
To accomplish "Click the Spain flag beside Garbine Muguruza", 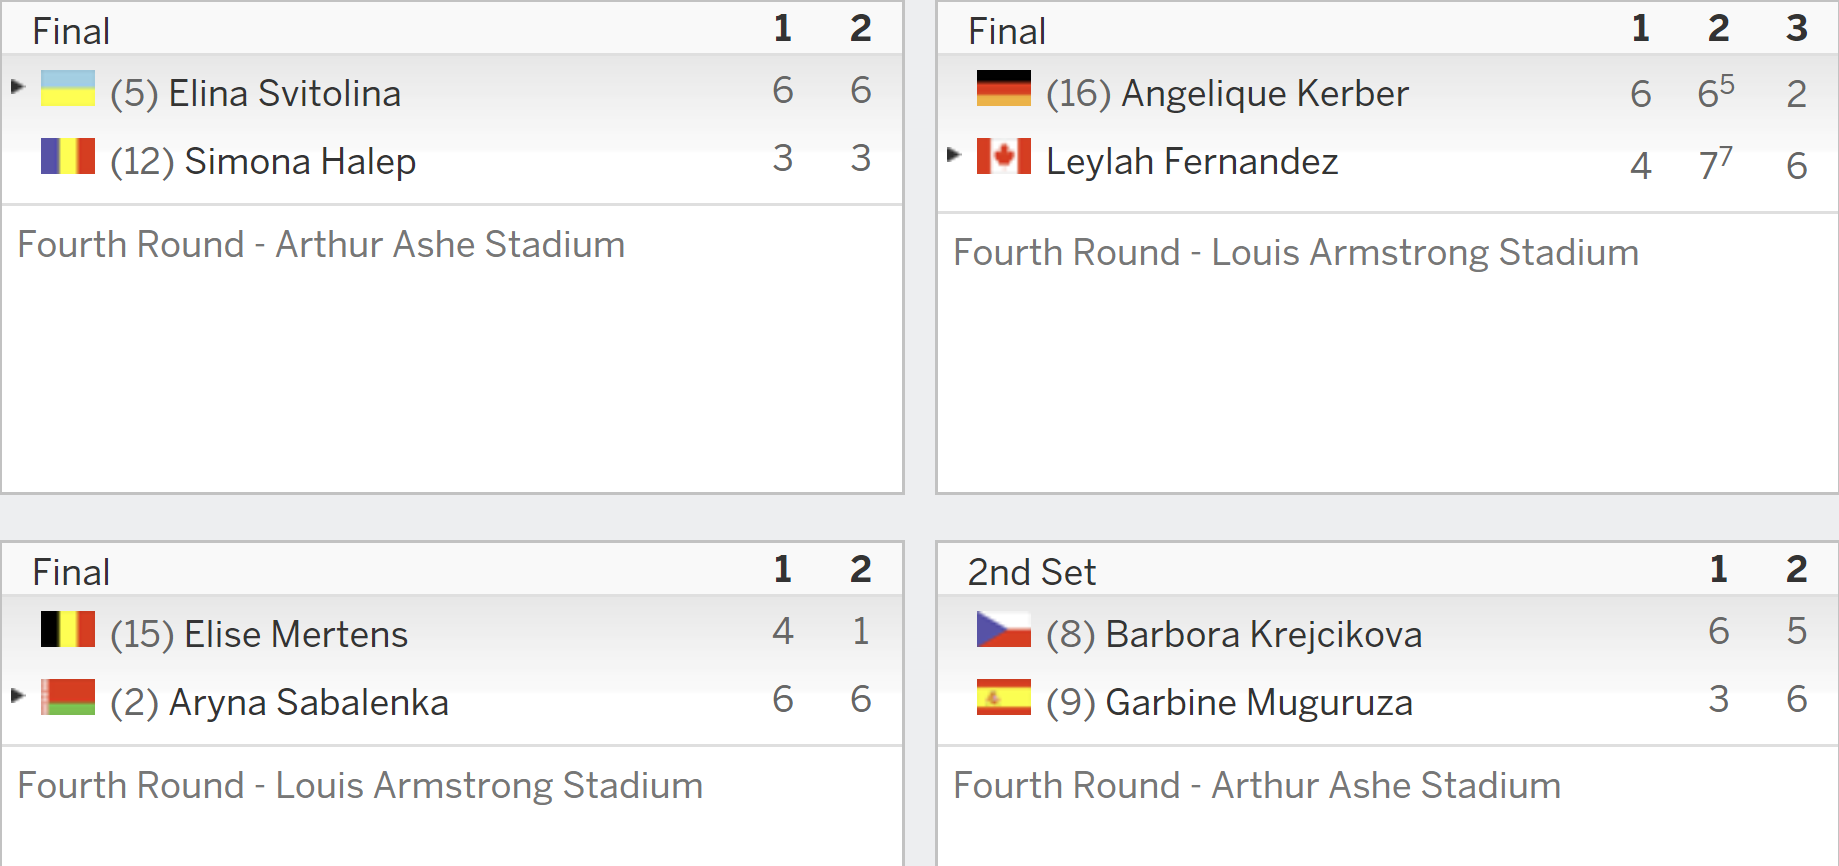I will 1004,697.
